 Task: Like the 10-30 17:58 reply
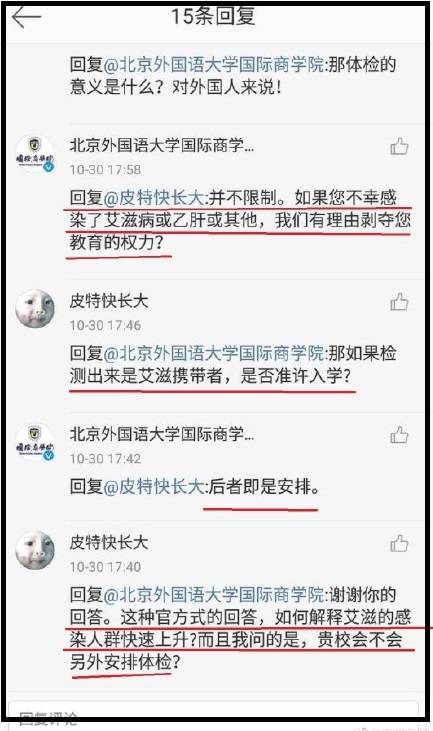(x=399, y=146)
